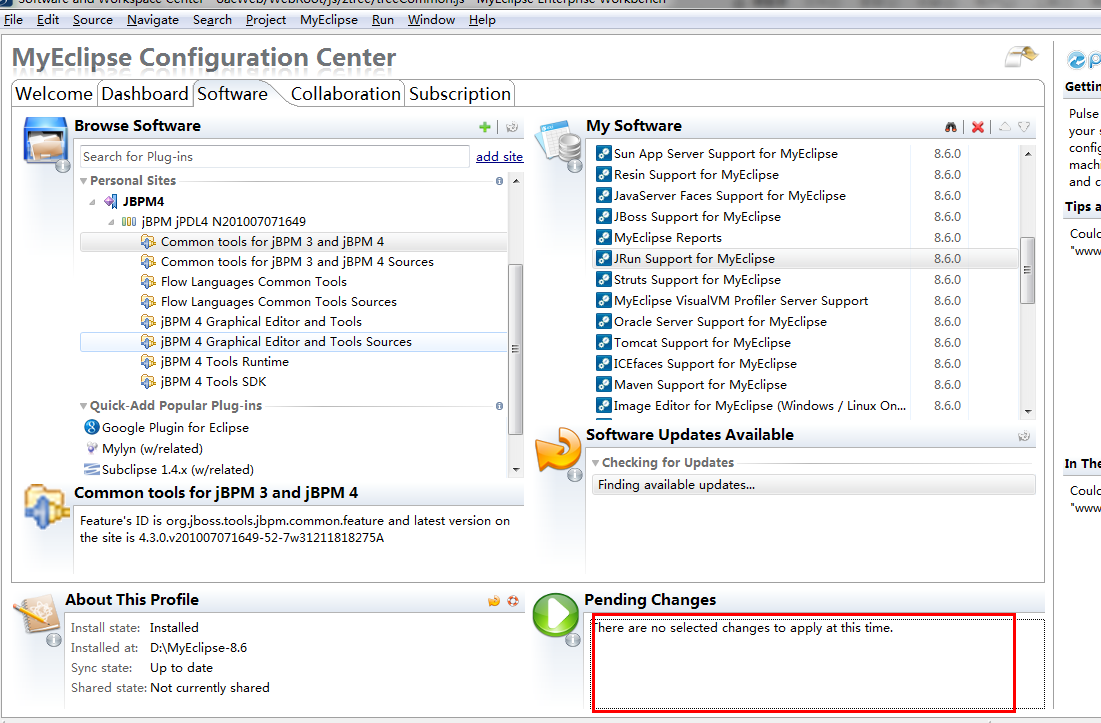Click the icon beside MyEclipse Reports

click(x=603, y=237)
